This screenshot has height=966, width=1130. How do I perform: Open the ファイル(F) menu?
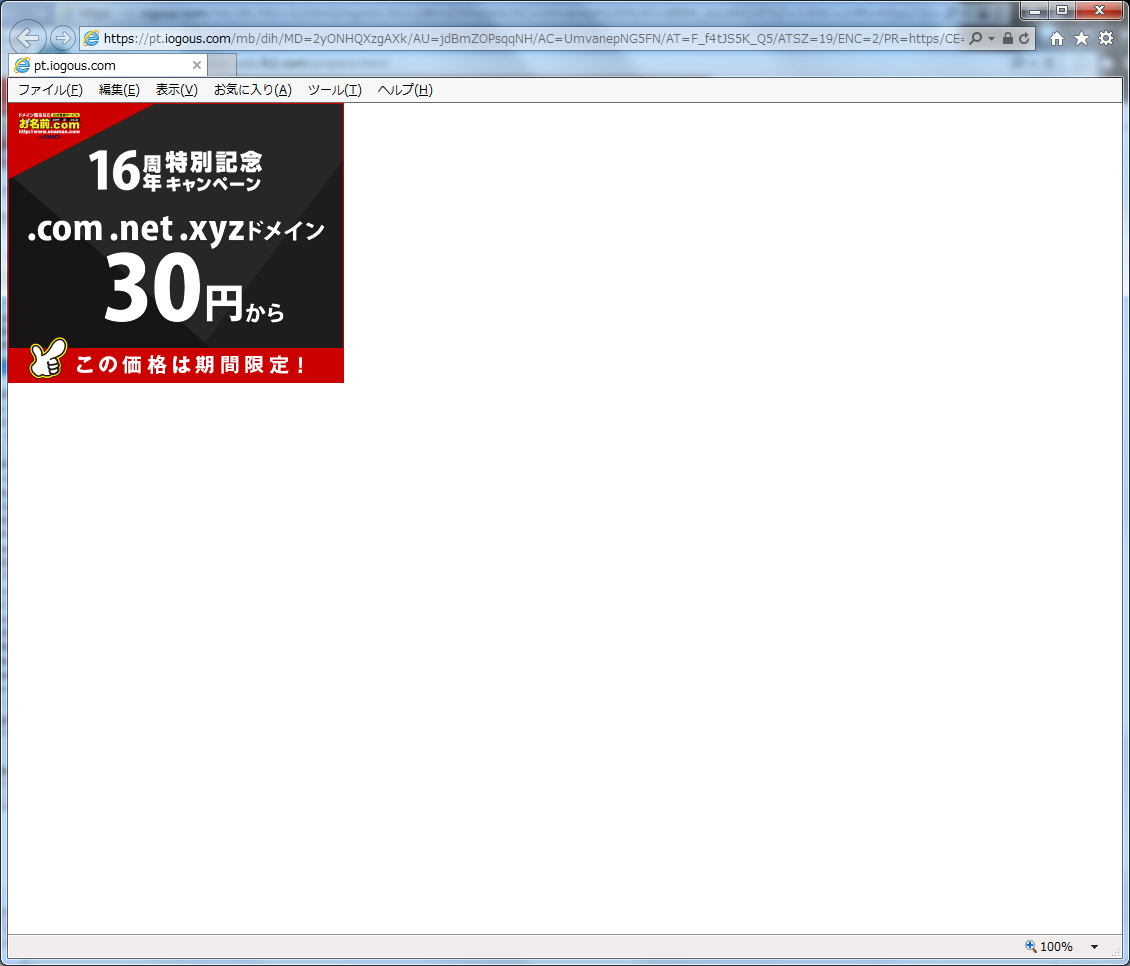click(50, 89)
